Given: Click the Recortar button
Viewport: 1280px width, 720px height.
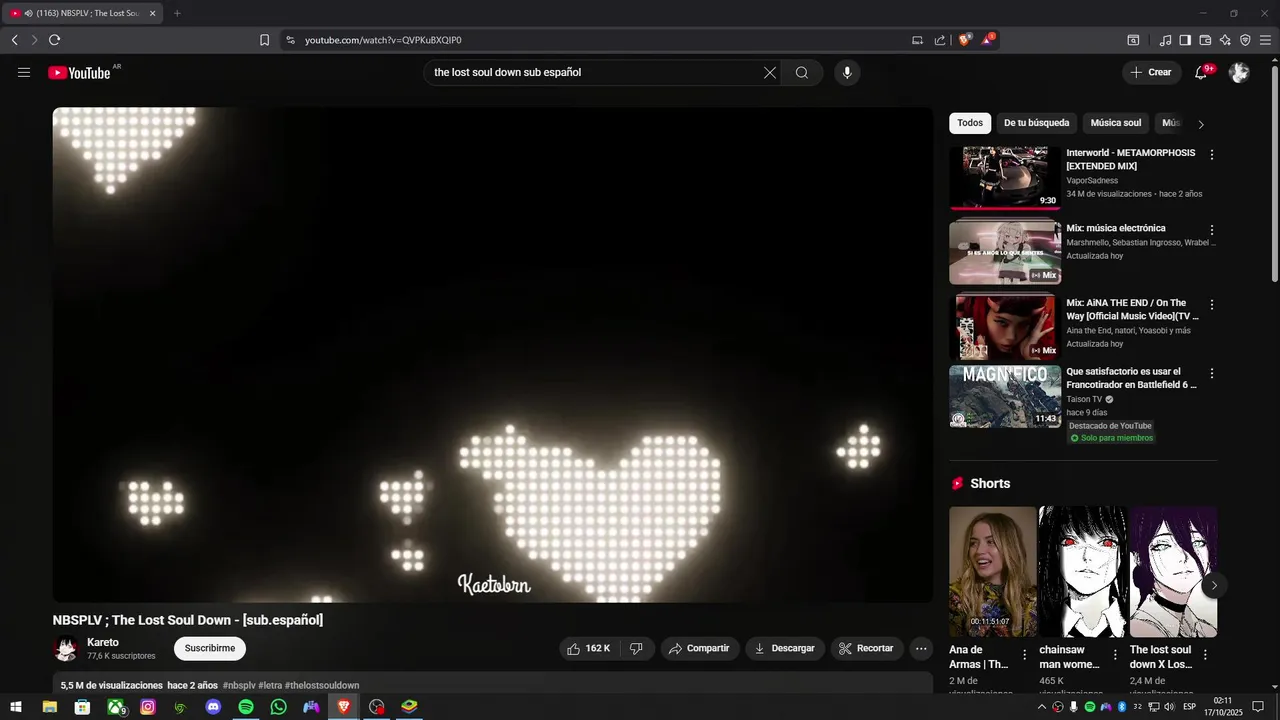Looking at the screenshot, I should pyautogui.click(x=867, y=648).
